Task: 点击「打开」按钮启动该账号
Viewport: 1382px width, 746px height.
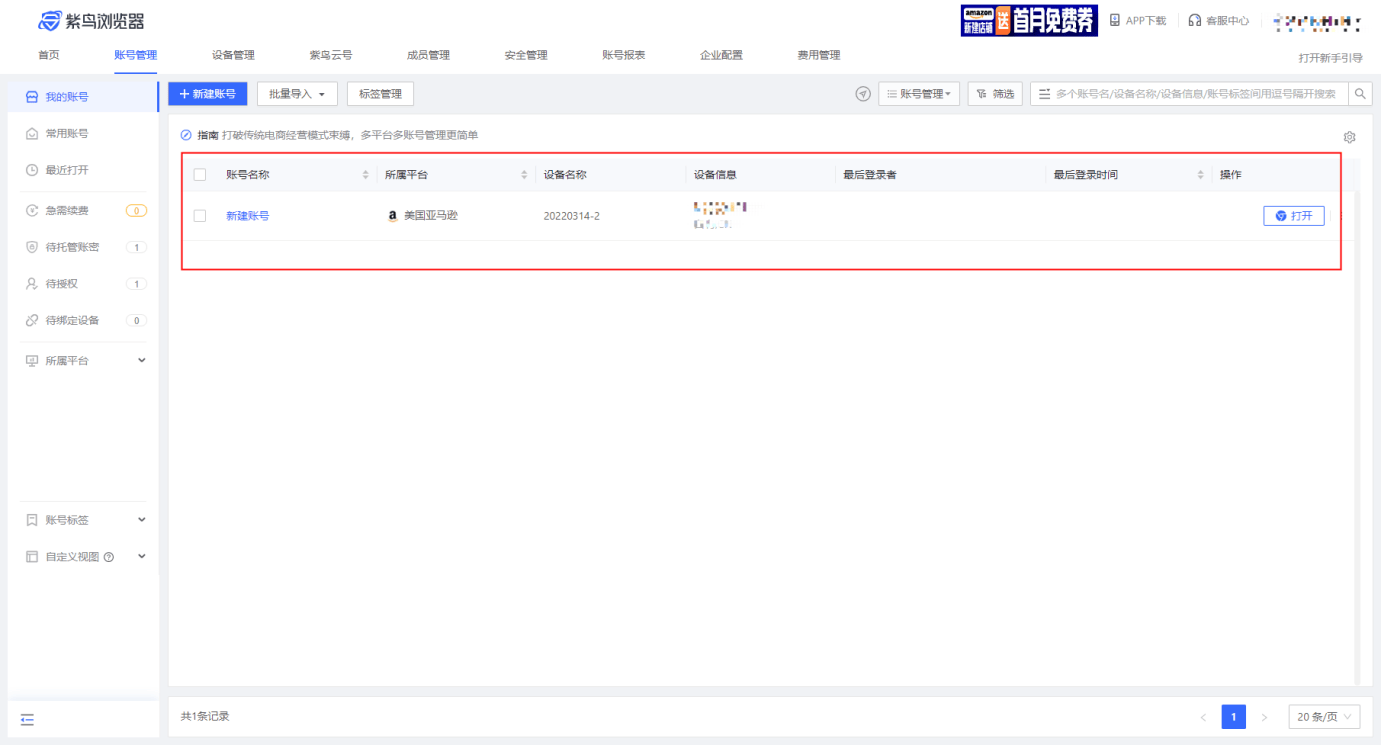Action: point(1293,215)
